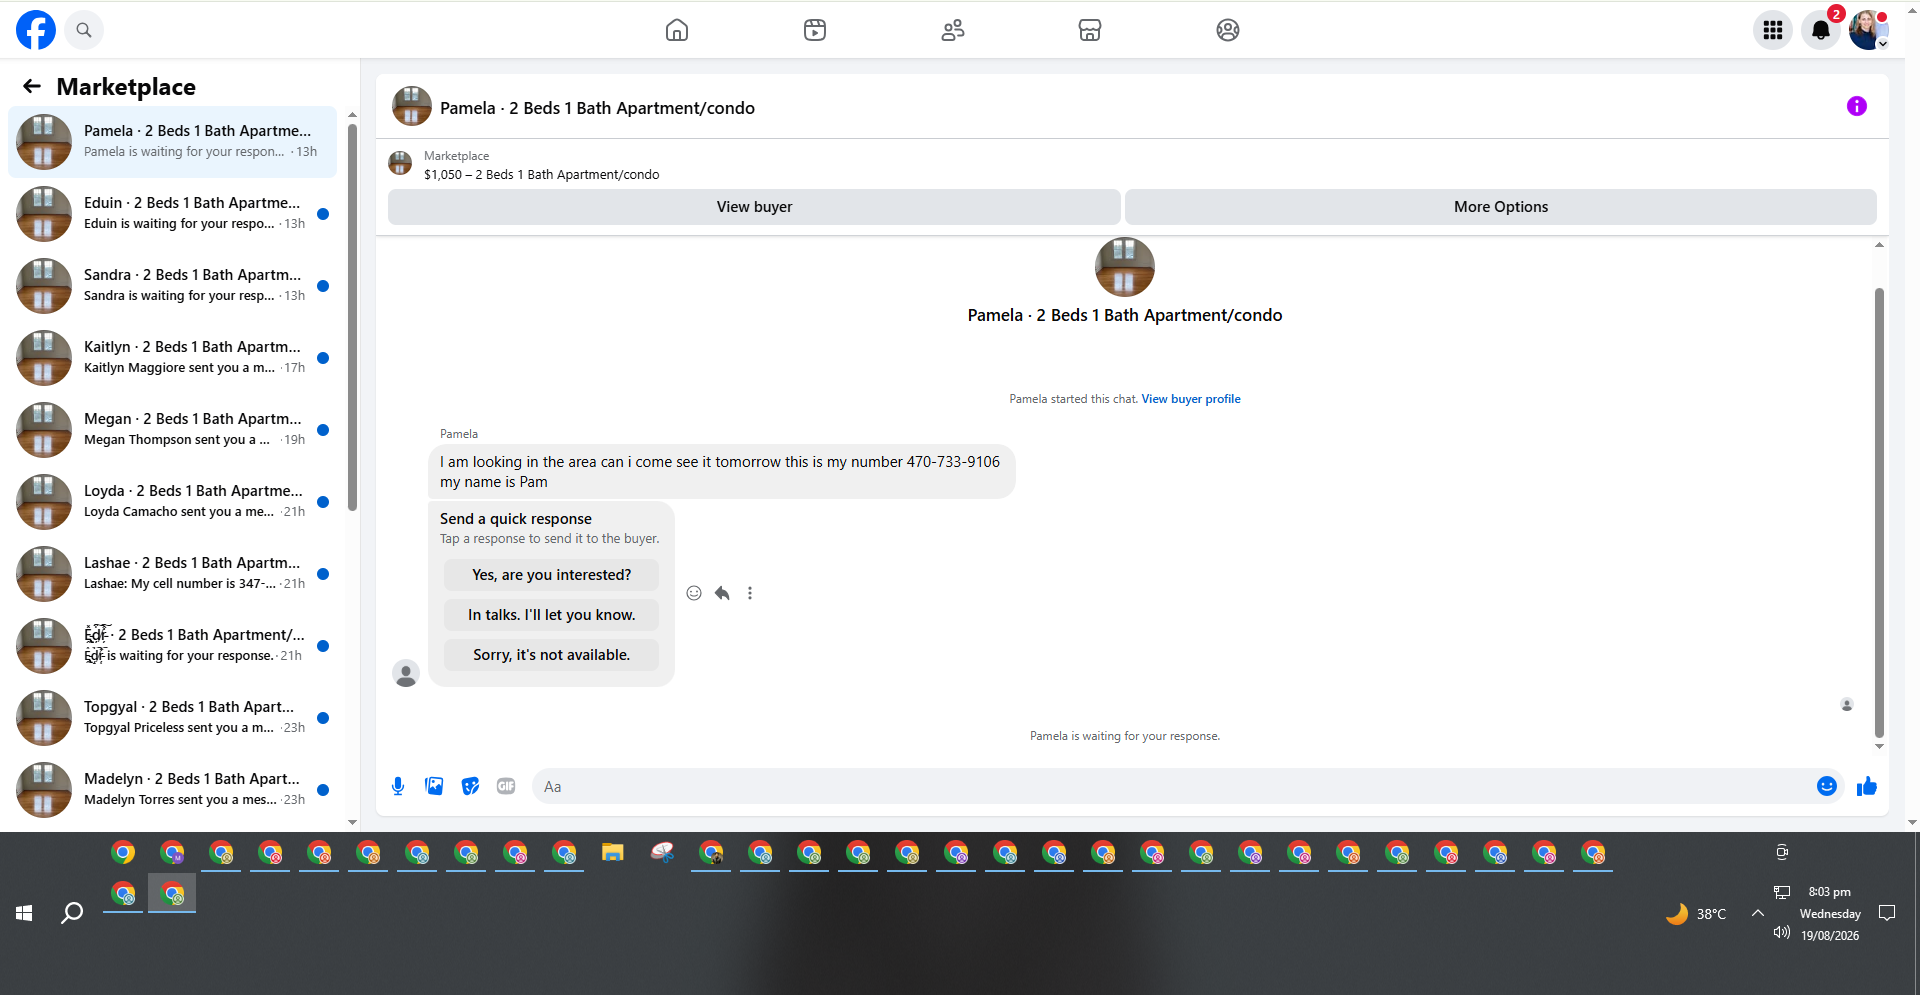Click the conversation list scrollbar
This screenshot has width=1920, height=995.
[352, 316]
